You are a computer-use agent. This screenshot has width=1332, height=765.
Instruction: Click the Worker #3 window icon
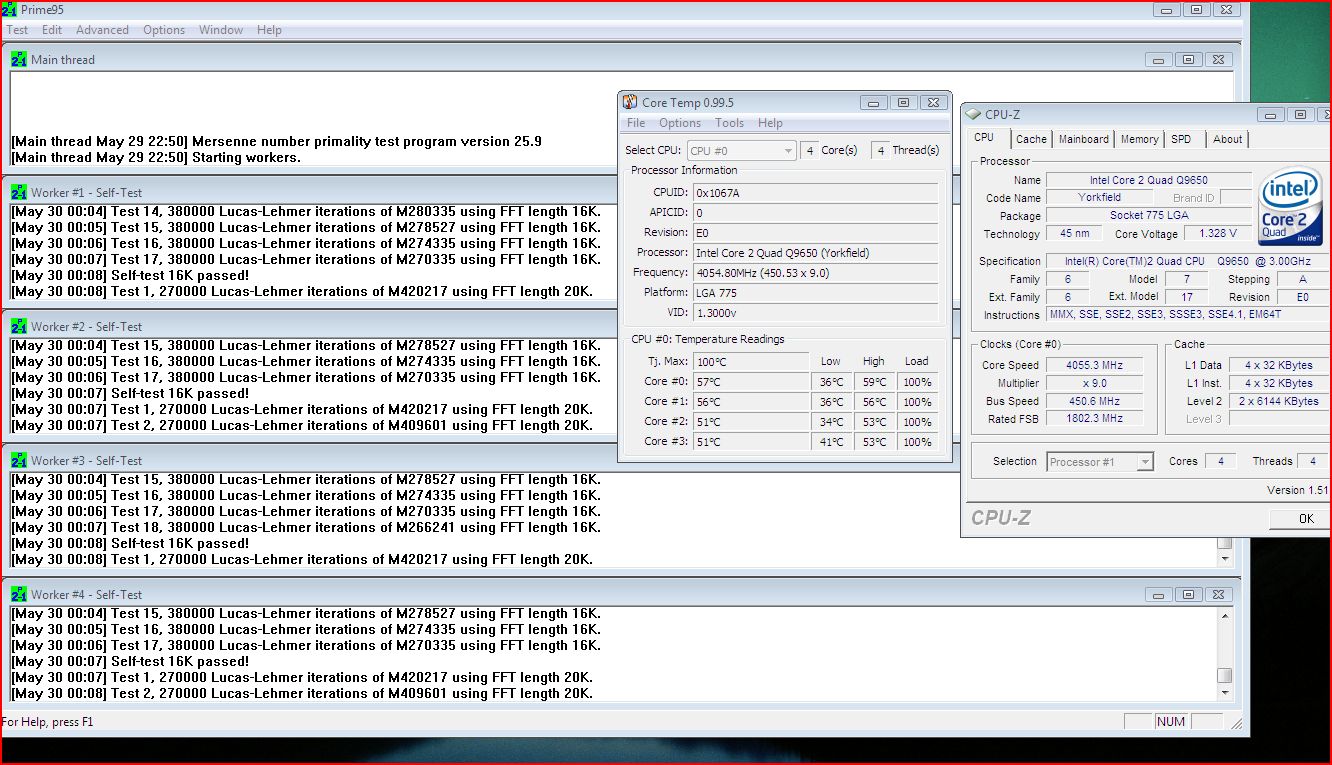19,460
